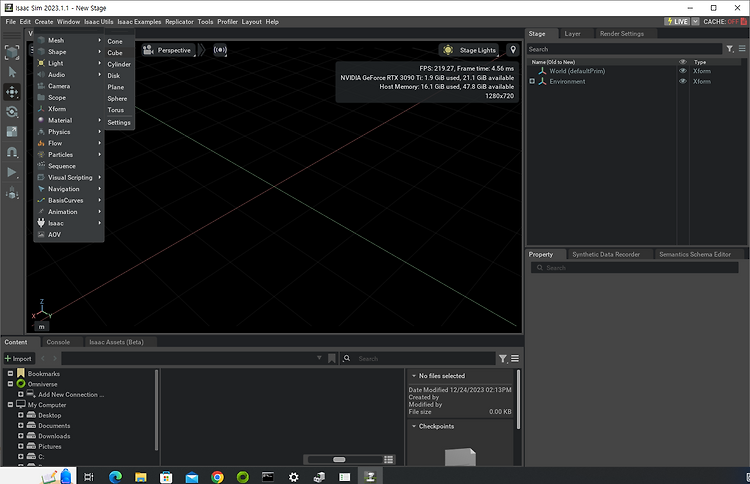Open the Stage Lights menu

pos(470,50)
